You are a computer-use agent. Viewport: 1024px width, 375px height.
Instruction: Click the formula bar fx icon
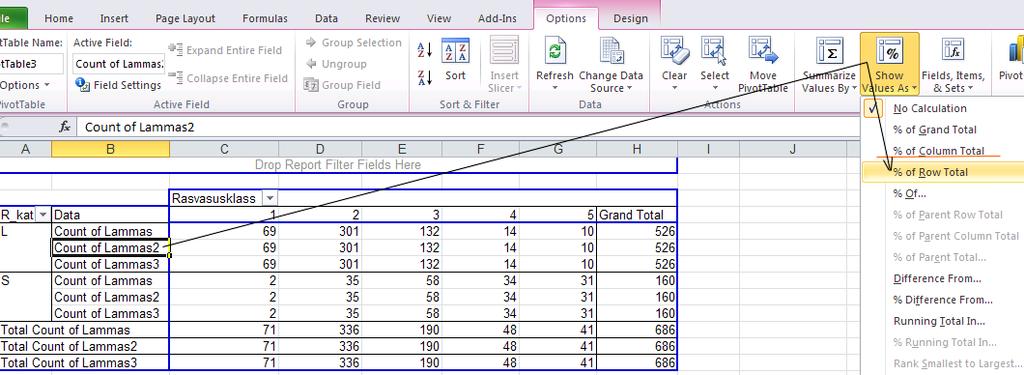coord(65,127)
